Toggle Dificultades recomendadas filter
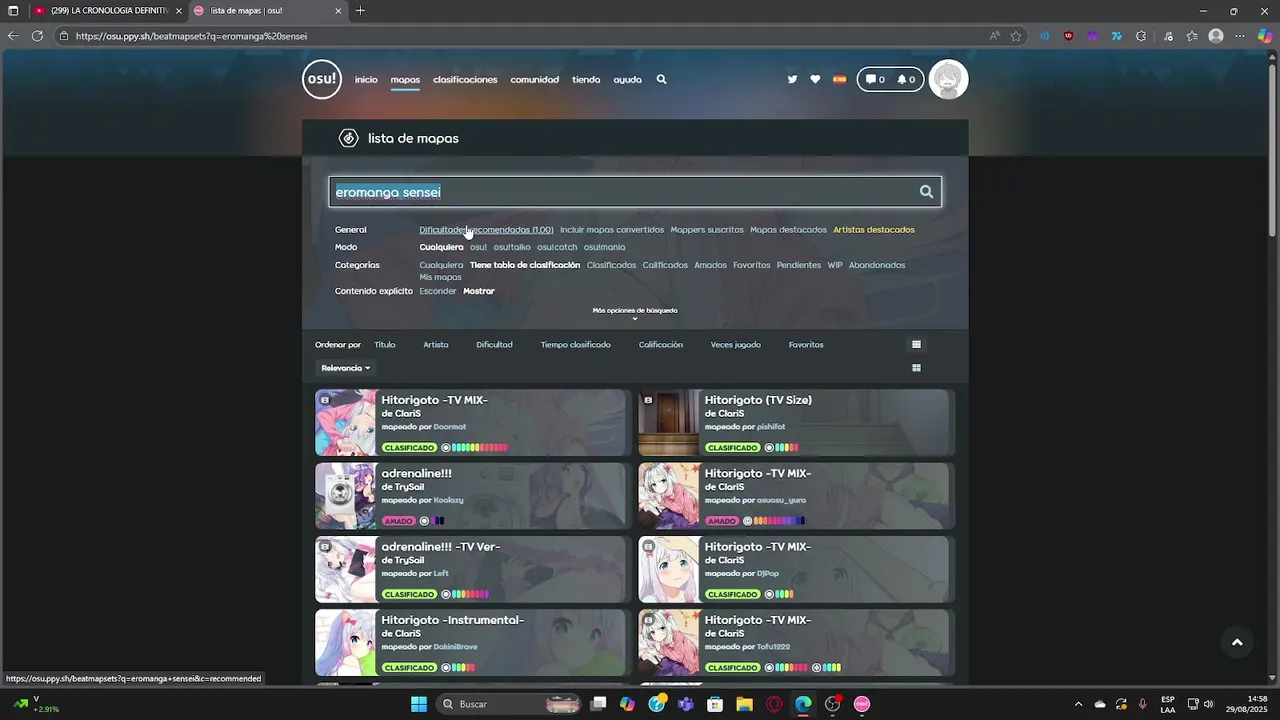This screenshot has height=720, width=1280. [486, 230]
